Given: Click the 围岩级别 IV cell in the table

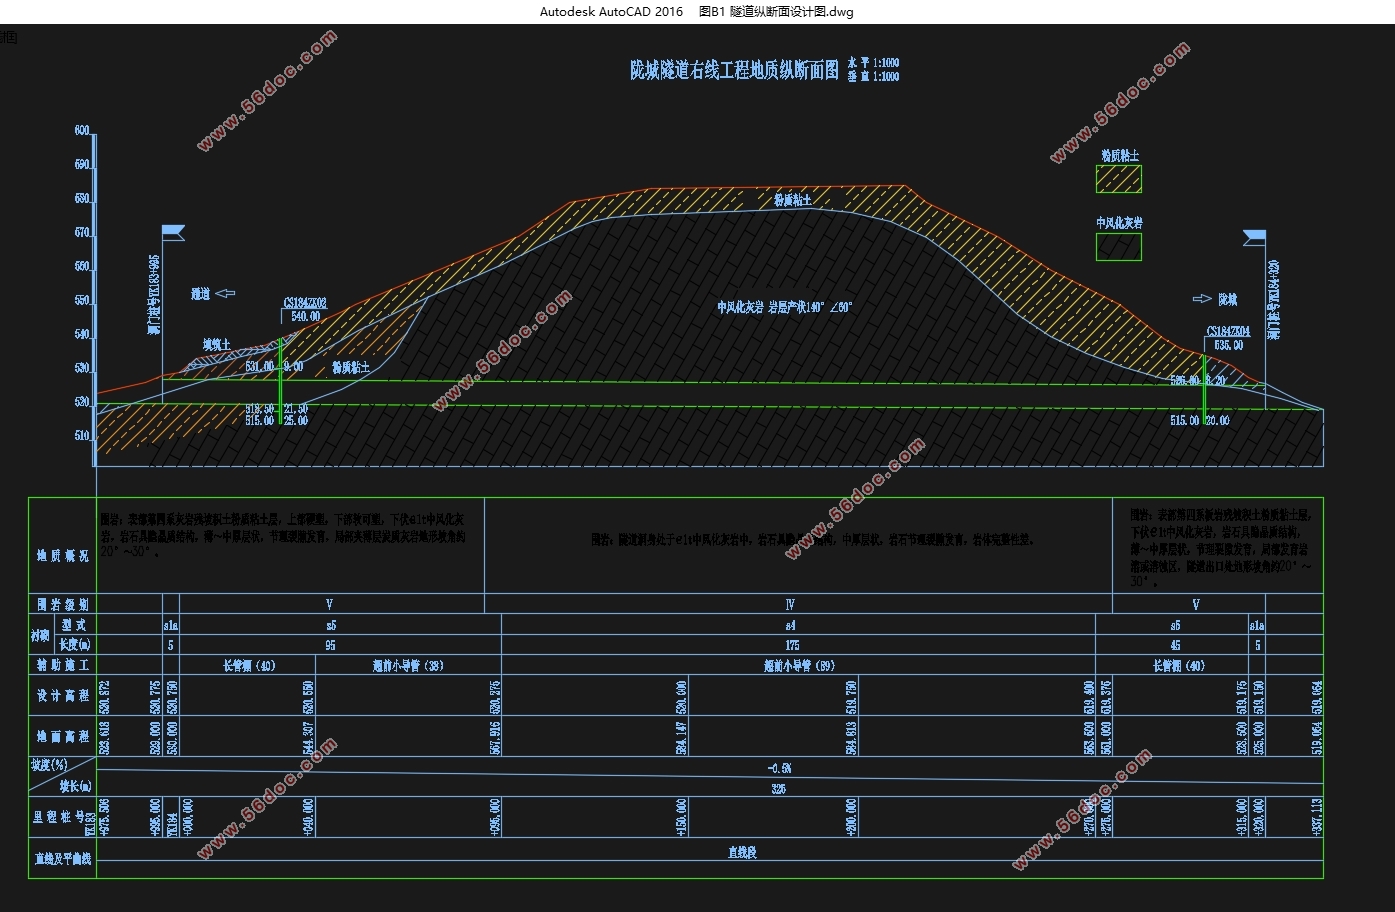Looking at the screenshot, I should (x=790, y=604).
